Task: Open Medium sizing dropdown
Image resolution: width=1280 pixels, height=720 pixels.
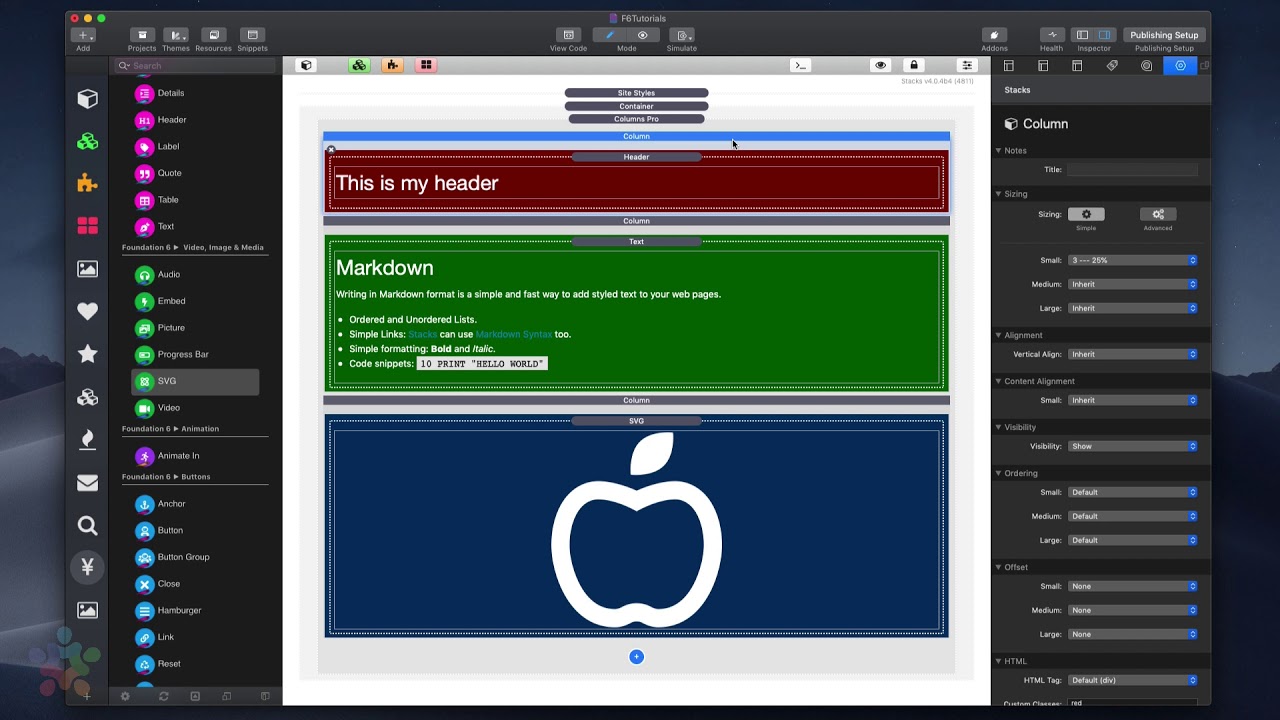Action: coord(1132,284)
